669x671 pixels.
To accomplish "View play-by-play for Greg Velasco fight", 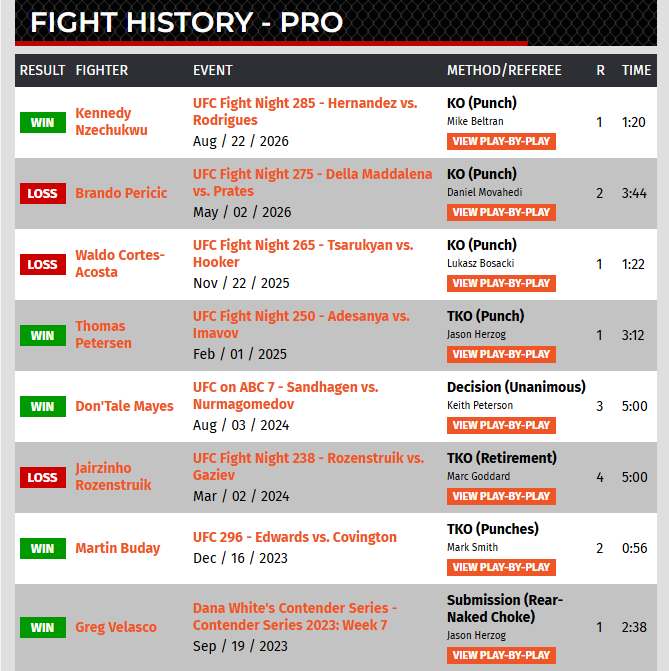I will point(501,656).
